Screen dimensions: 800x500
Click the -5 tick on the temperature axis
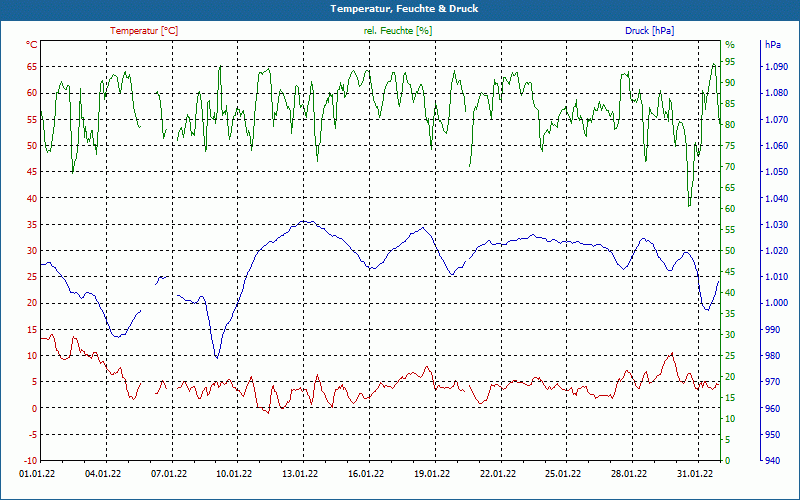[x=32, y=435]
